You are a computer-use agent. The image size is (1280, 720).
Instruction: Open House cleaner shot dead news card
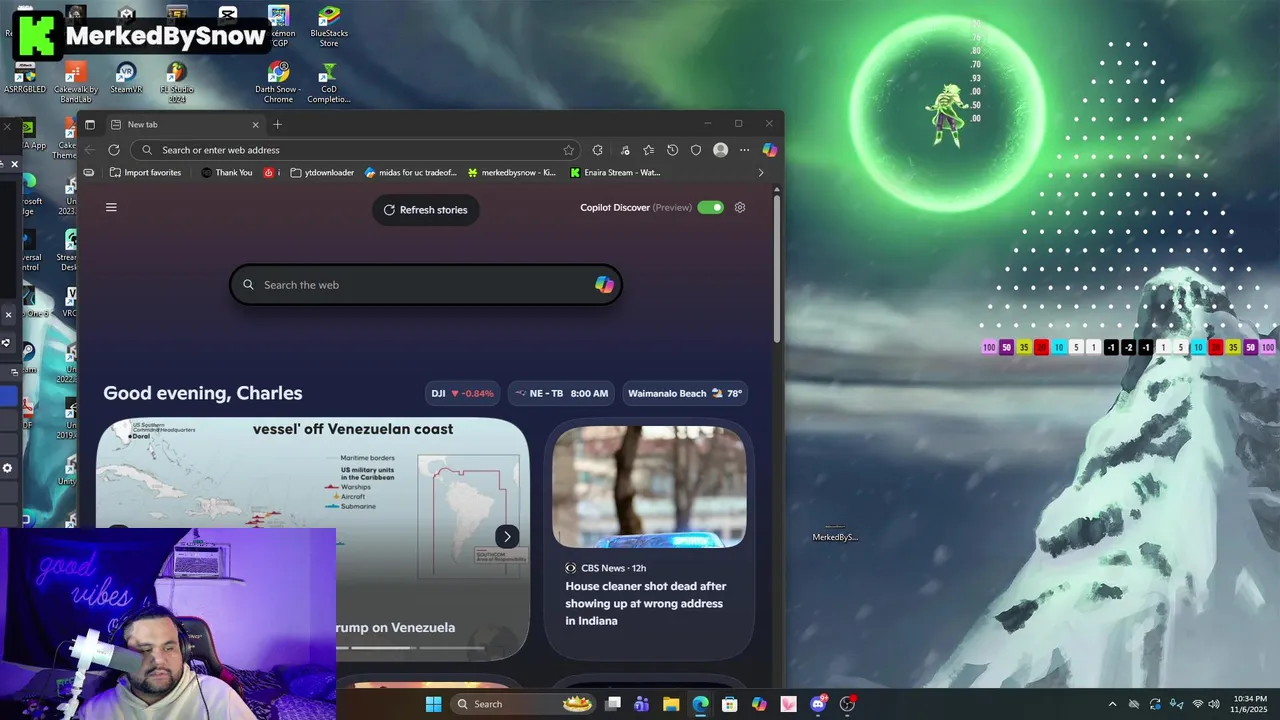point(649,540)
